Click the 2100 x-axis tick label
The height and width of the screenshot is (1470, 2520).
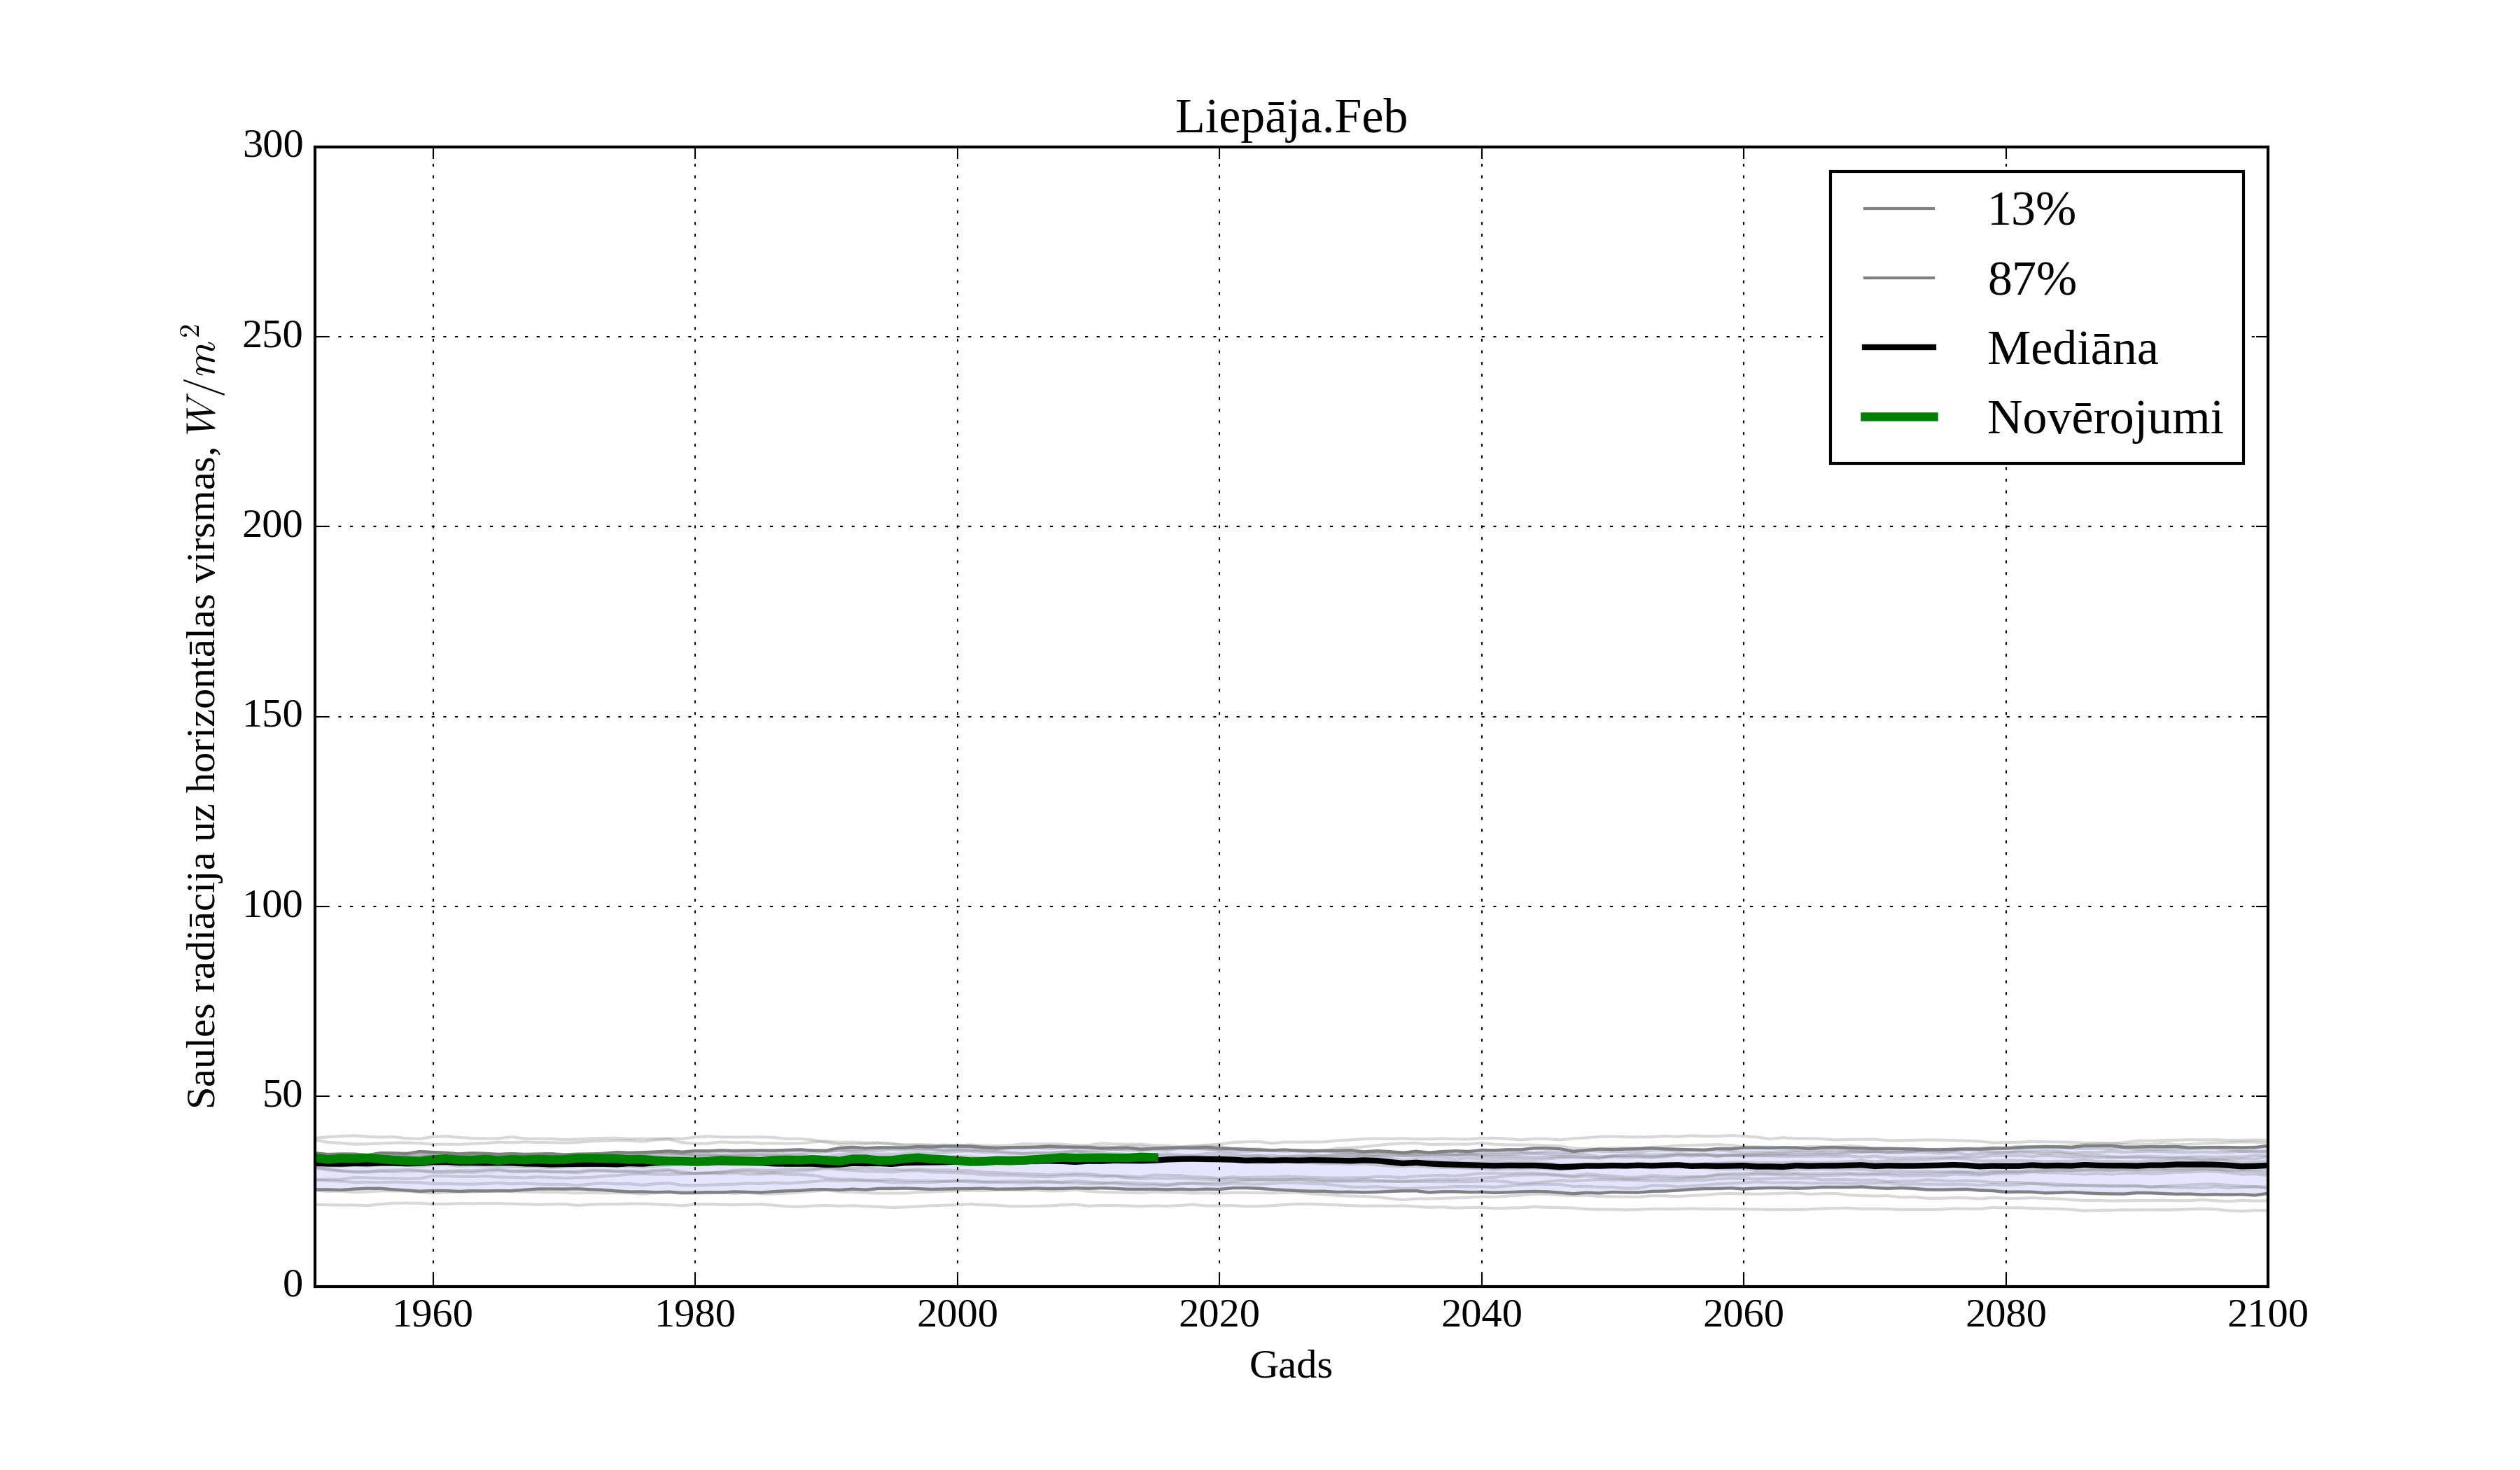pyautogui.click(x=2267, y=1315)
